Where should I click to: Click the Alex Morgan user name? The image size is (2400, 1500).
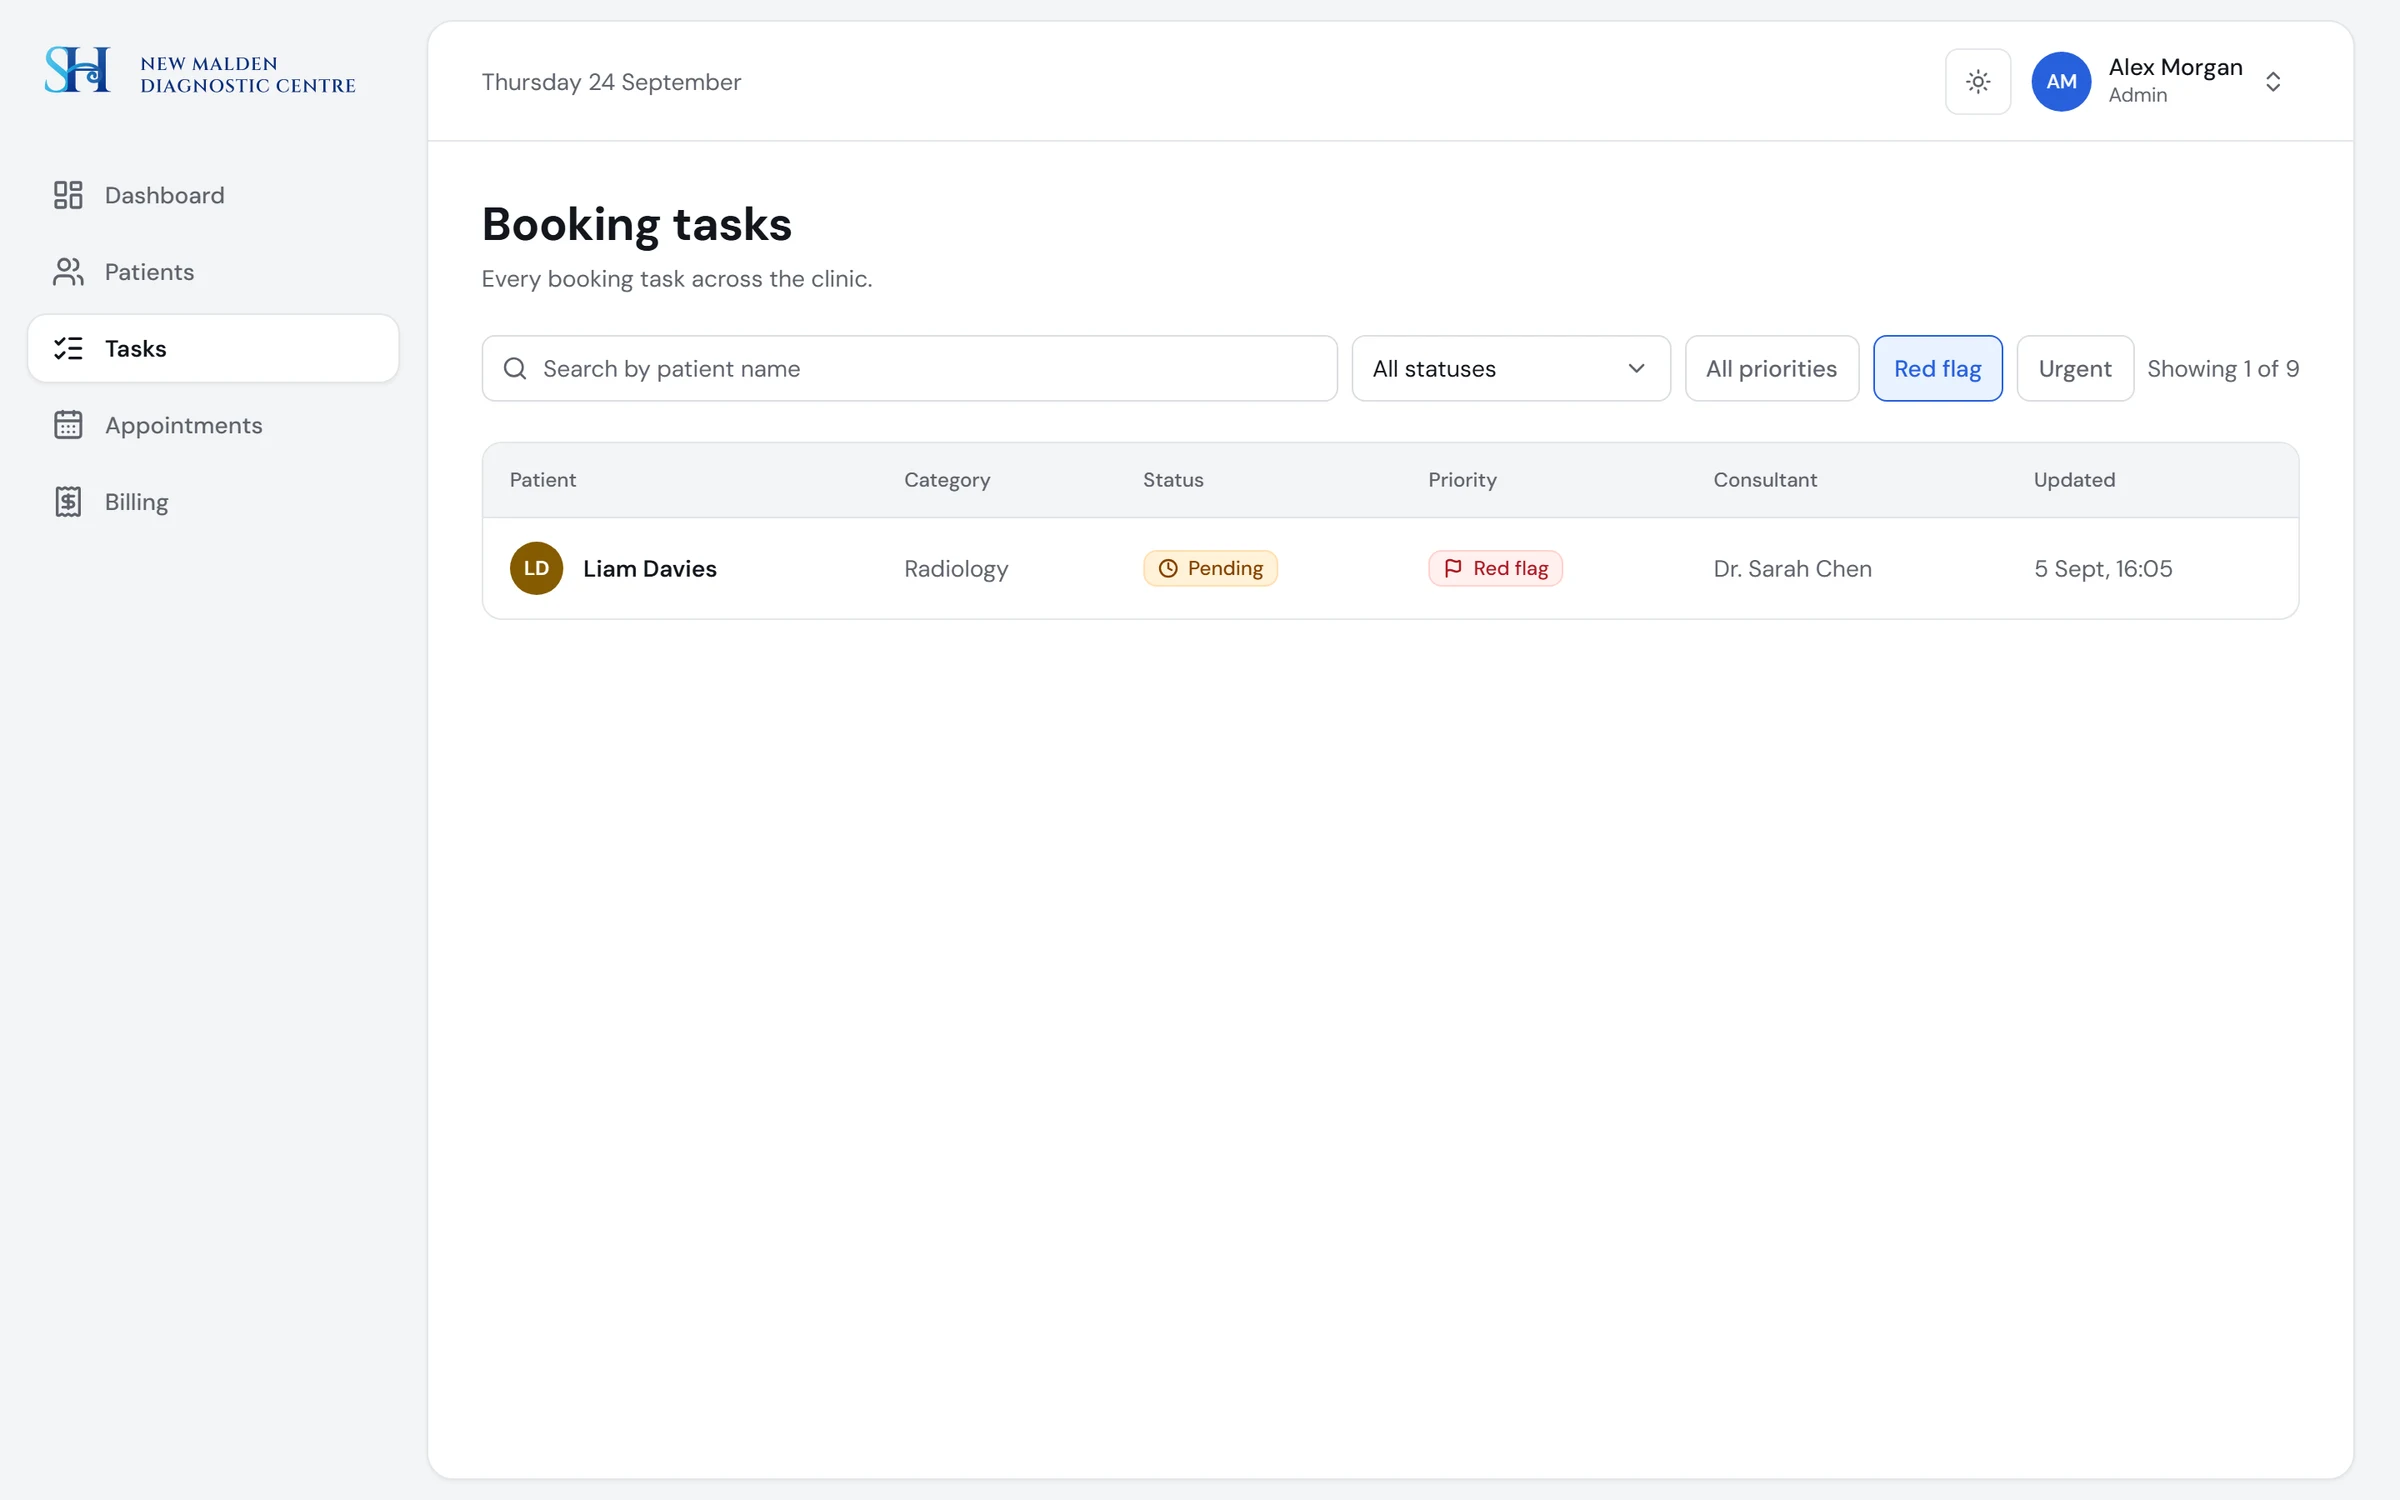tap(2175, 67)
